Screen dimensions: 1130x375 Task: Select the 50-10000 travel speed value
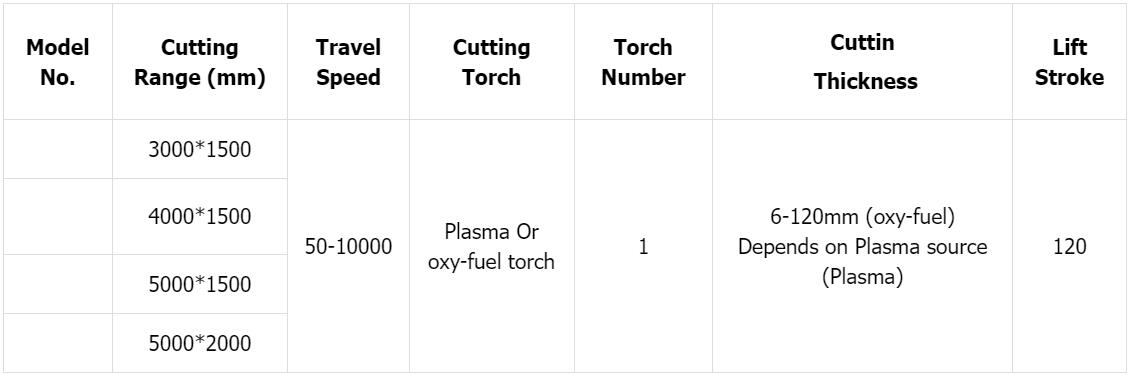tap(348, 247)
